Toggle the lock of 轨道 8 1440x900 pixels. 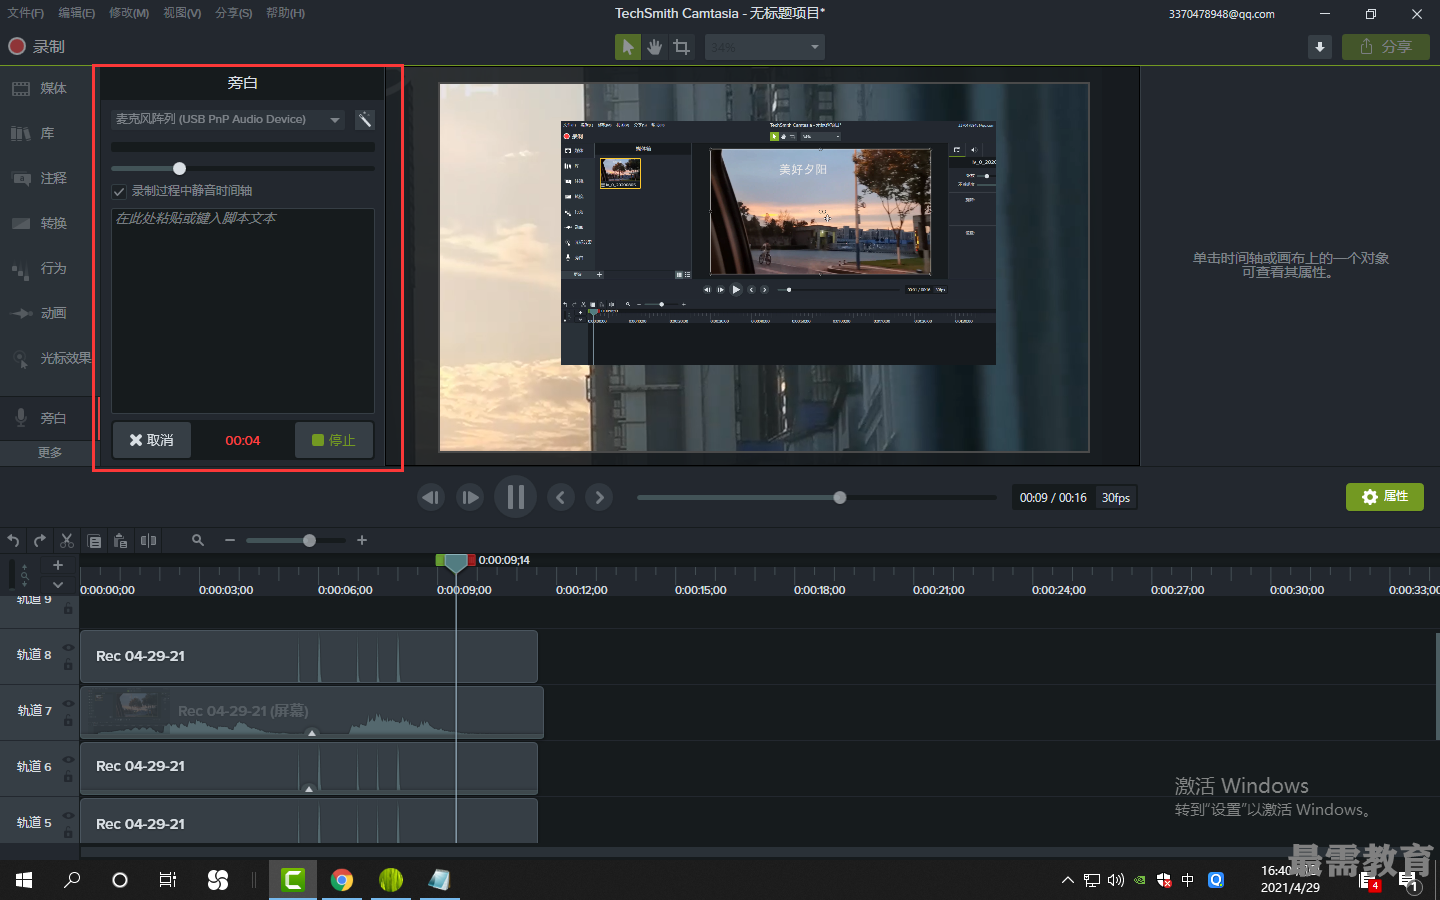[x=68, y=664]
